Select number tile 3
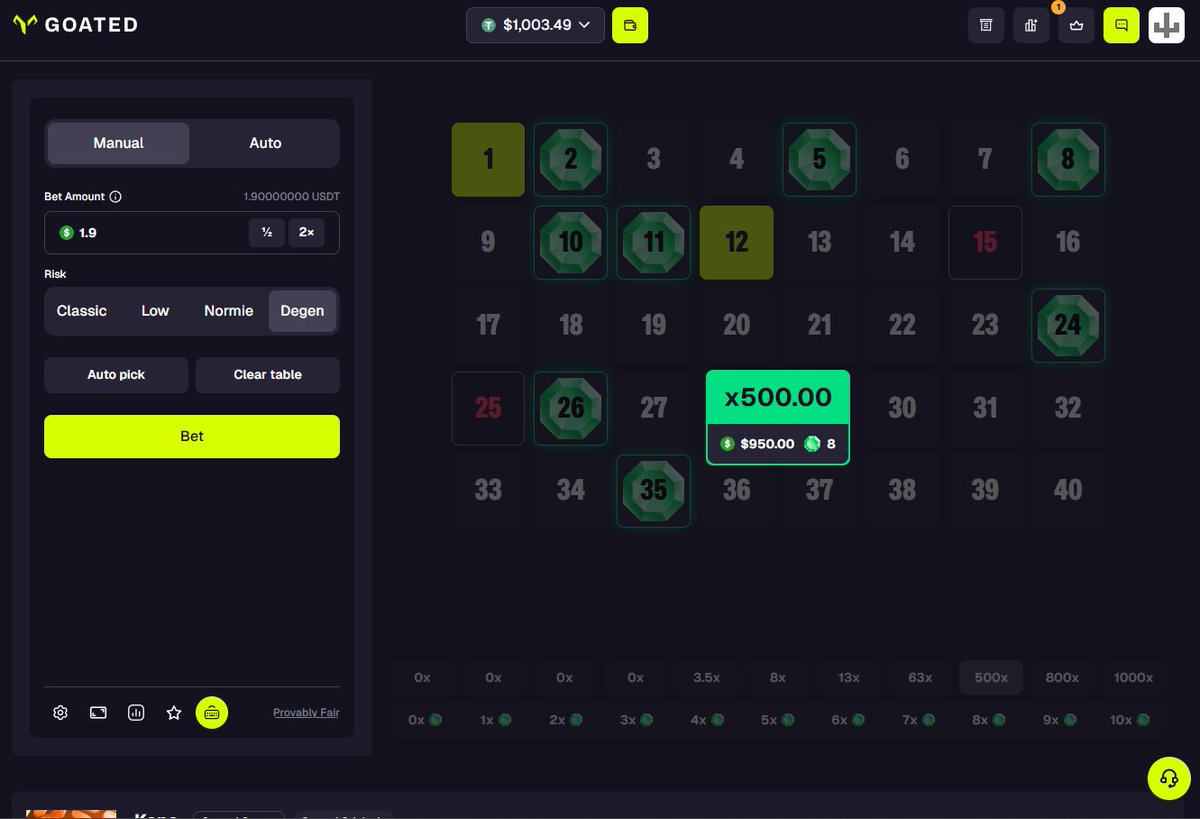The width and height of the screenshot is (1200, 819). [653, 159]
